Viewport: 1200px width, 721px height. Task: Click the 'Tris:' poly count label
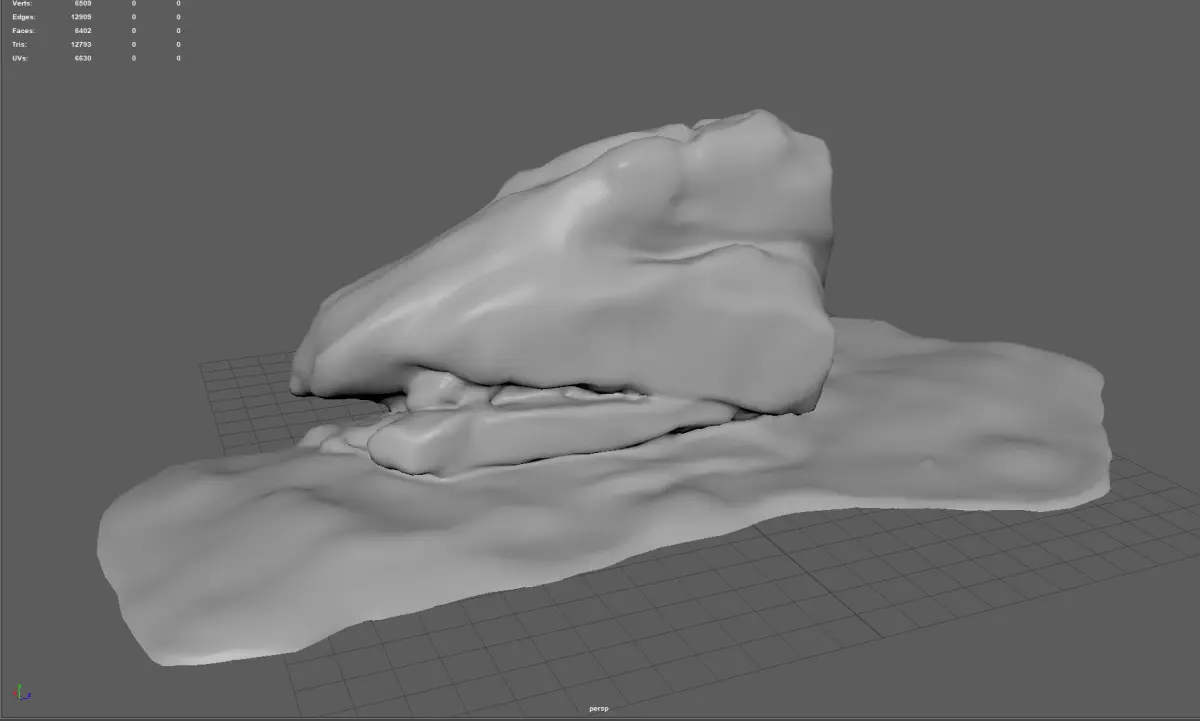pos(20,45)
